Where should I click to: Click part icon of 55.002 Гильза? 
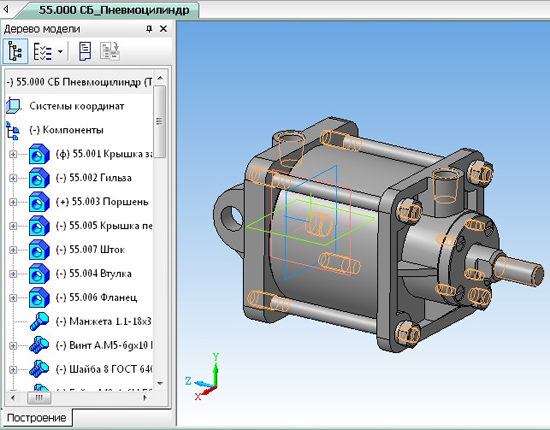click(x=39, y=178)
